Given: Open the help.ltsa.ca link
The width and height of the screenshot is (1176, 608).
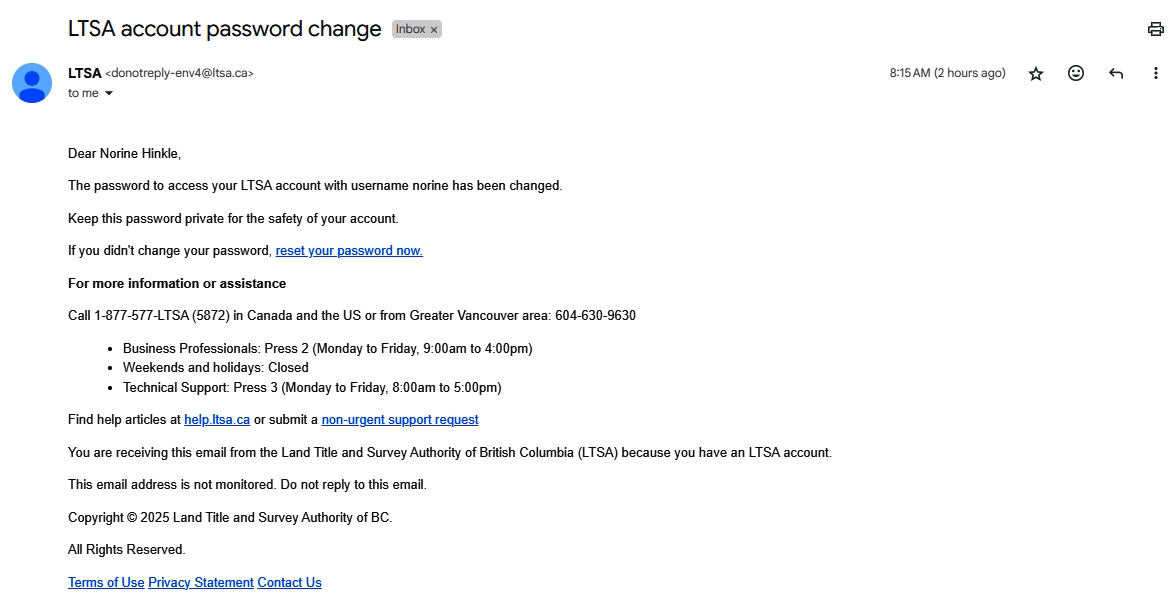Looking at the screenshot, I should click(217, 420).
